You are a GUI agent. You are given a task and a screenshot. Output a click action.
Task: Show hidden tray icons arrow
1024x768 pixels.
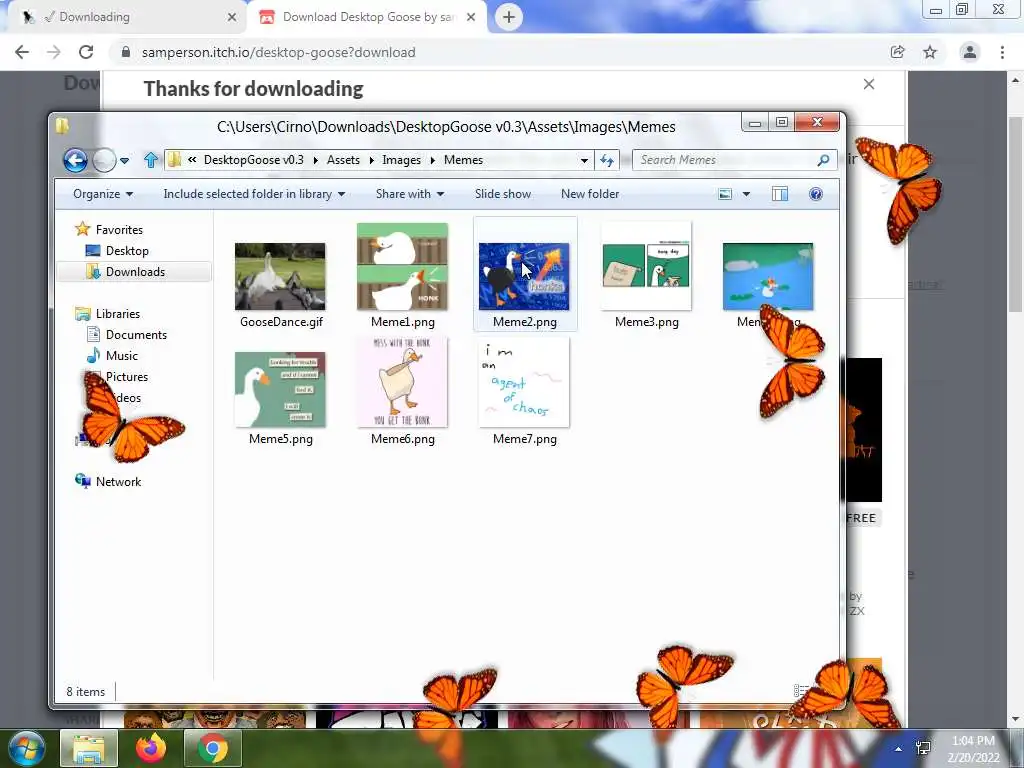[x=899, y=749]
